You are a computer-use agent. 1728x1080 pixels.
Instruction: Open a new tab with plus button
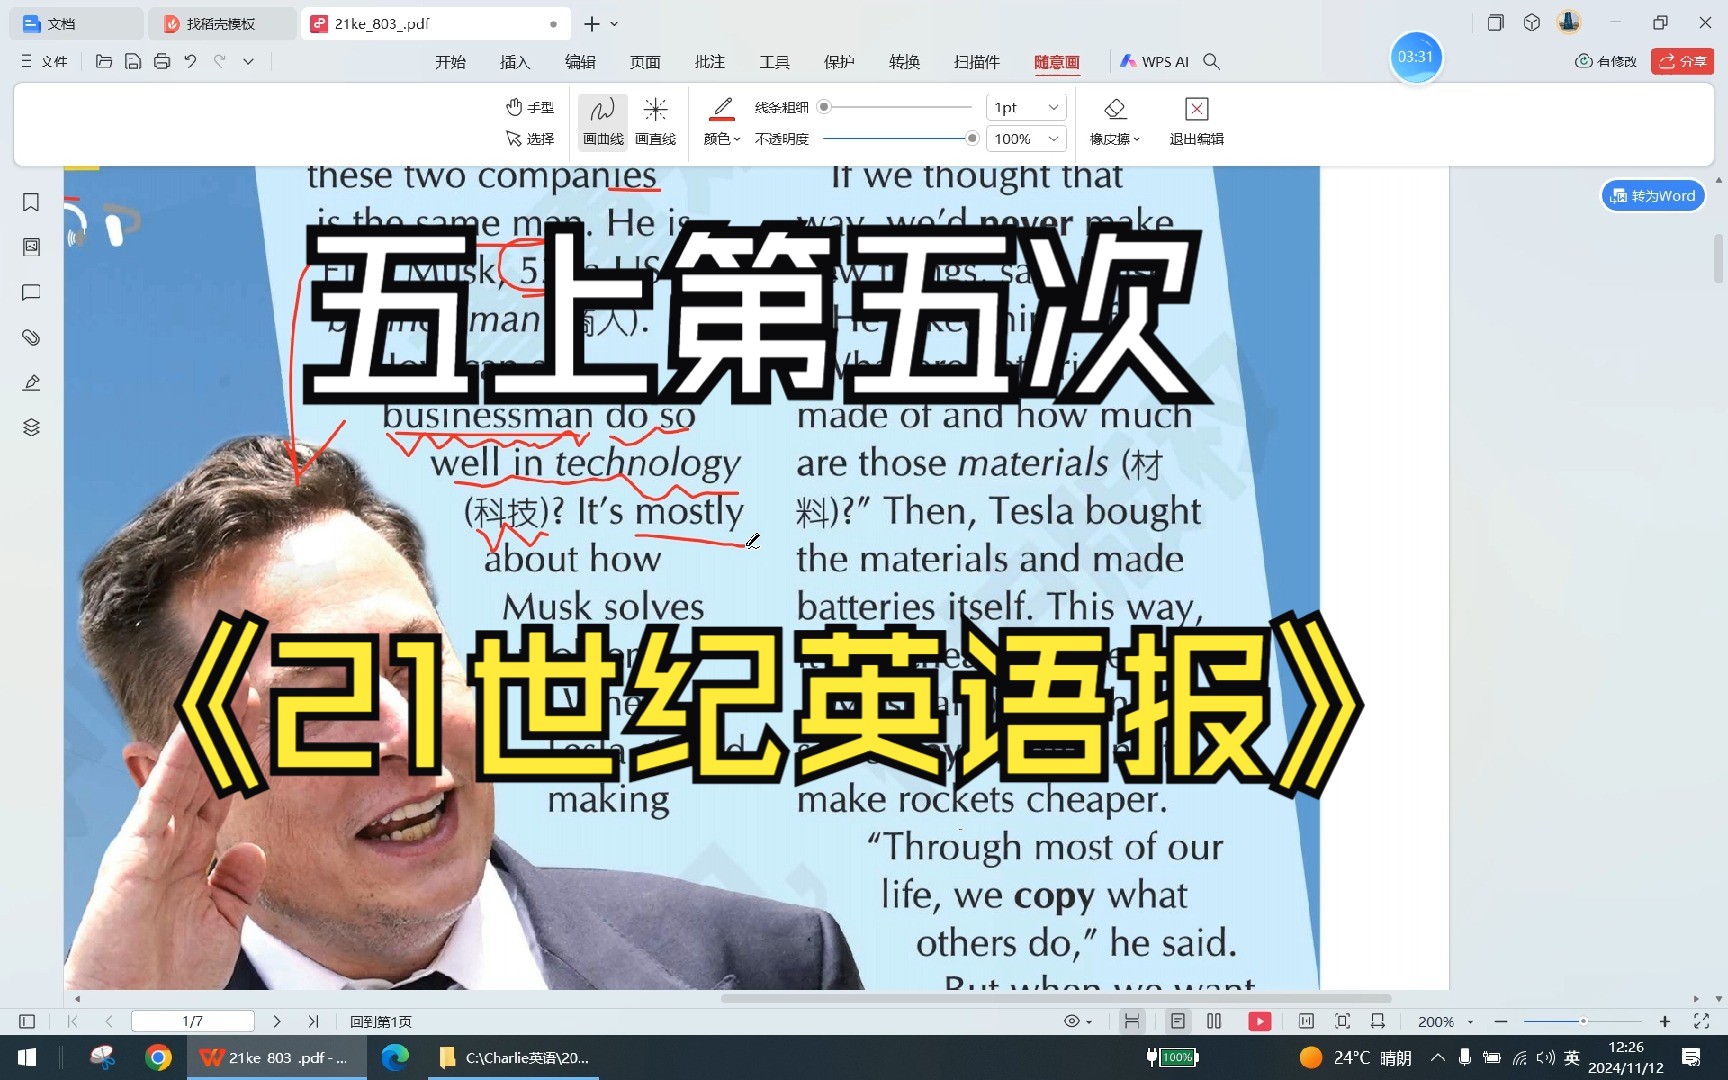coord(592,24)
